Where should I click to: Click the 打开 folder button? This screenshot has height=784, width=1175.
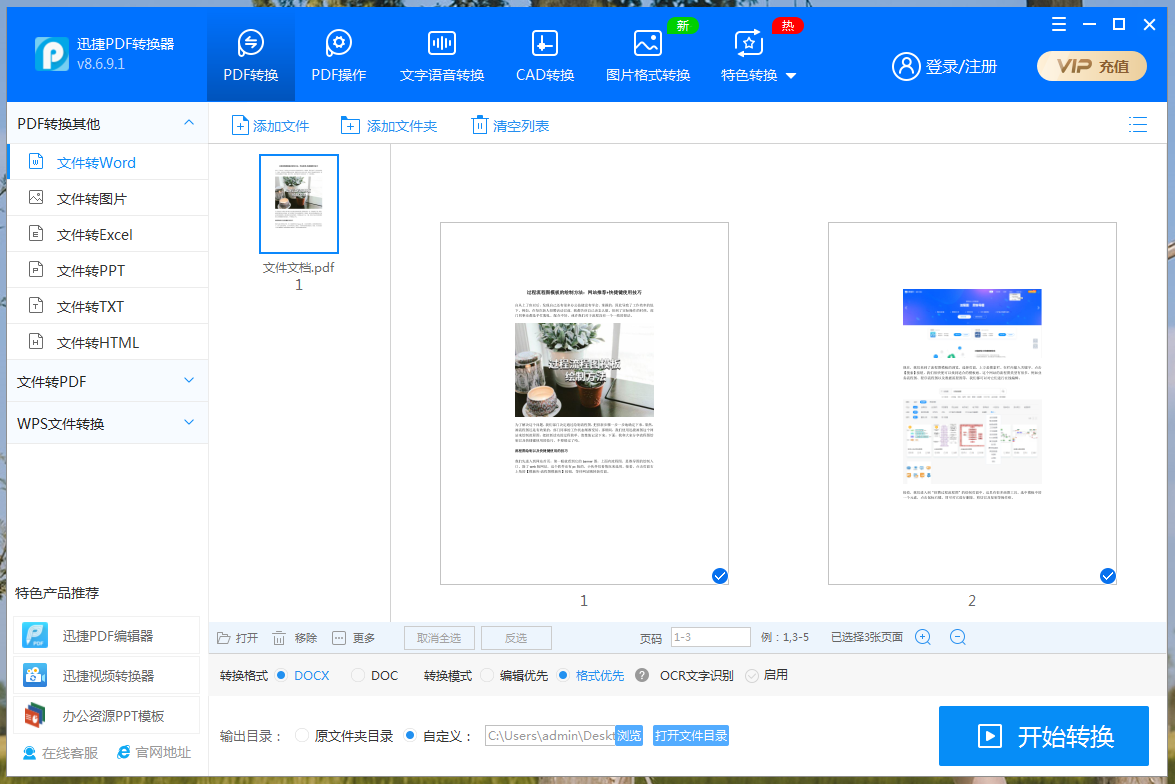click(238, 638)
